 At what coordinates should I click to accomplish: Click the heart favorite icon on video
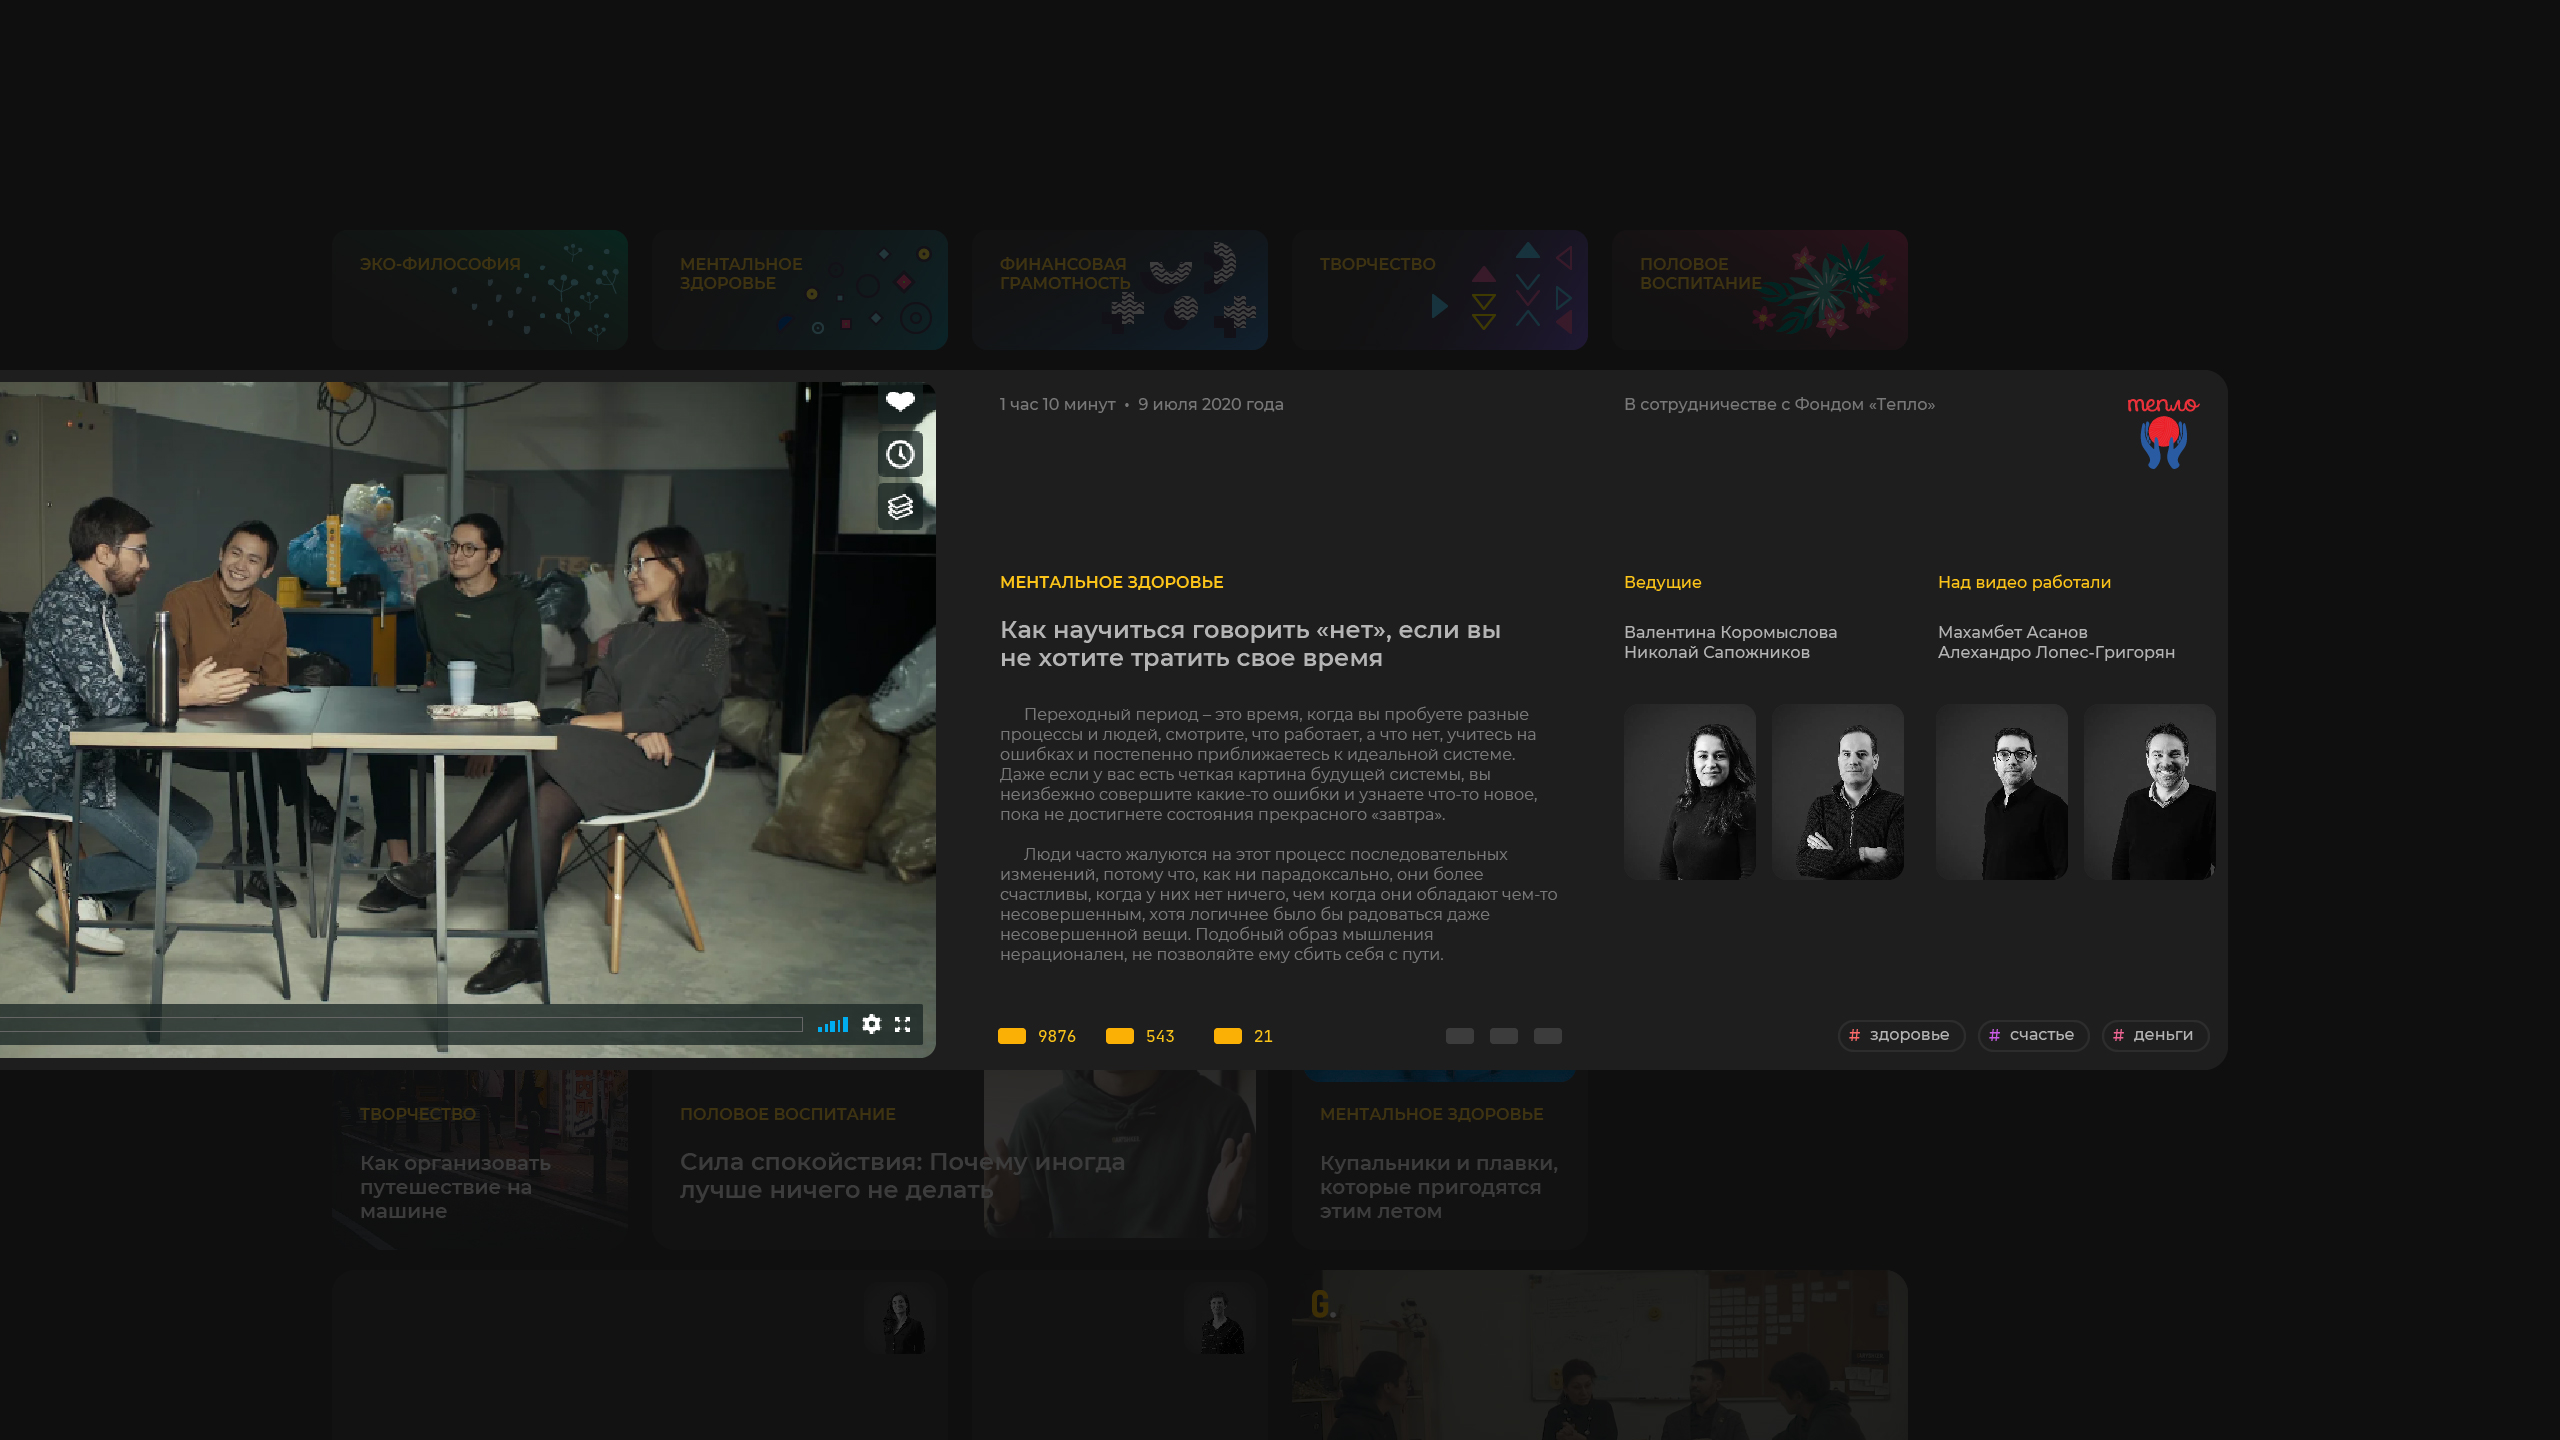[x=900, y=401]
